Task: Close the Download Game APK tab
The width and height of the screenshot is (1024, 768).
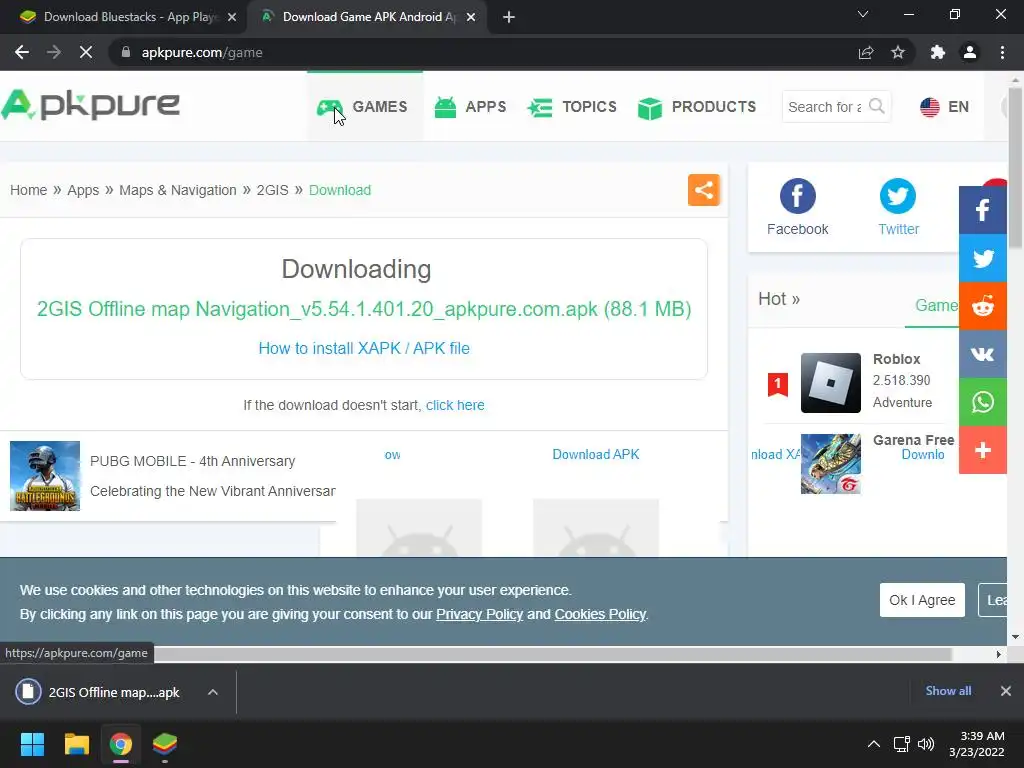Action: click(471, 17)
